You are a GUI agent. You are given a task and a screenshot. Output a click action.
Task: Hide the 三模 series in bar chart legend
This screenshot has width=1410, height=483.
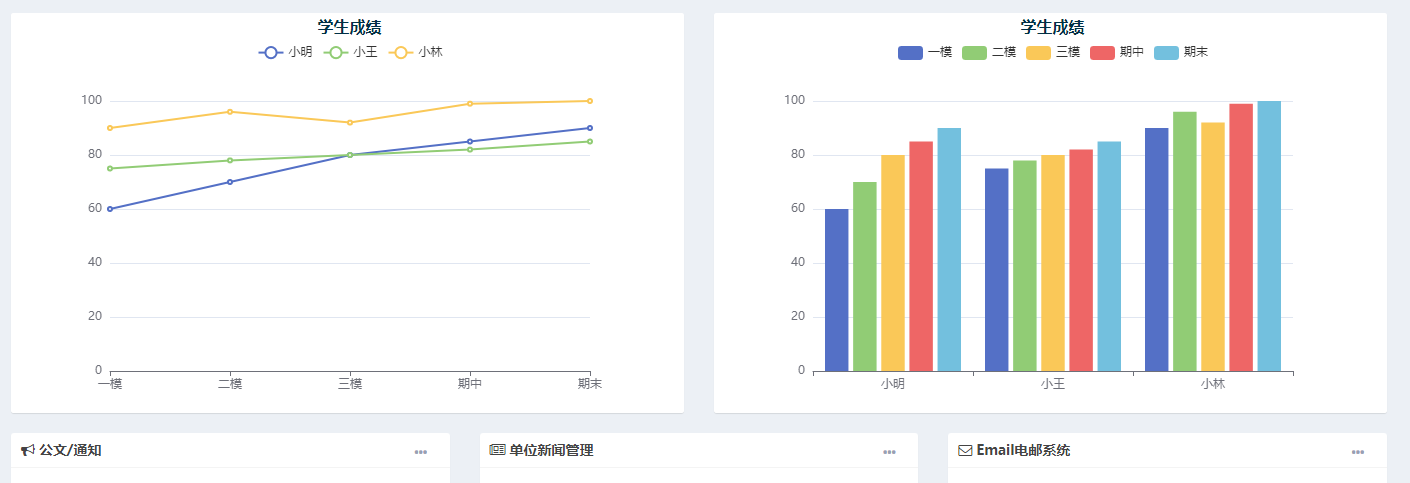(x=1053, y=52)
